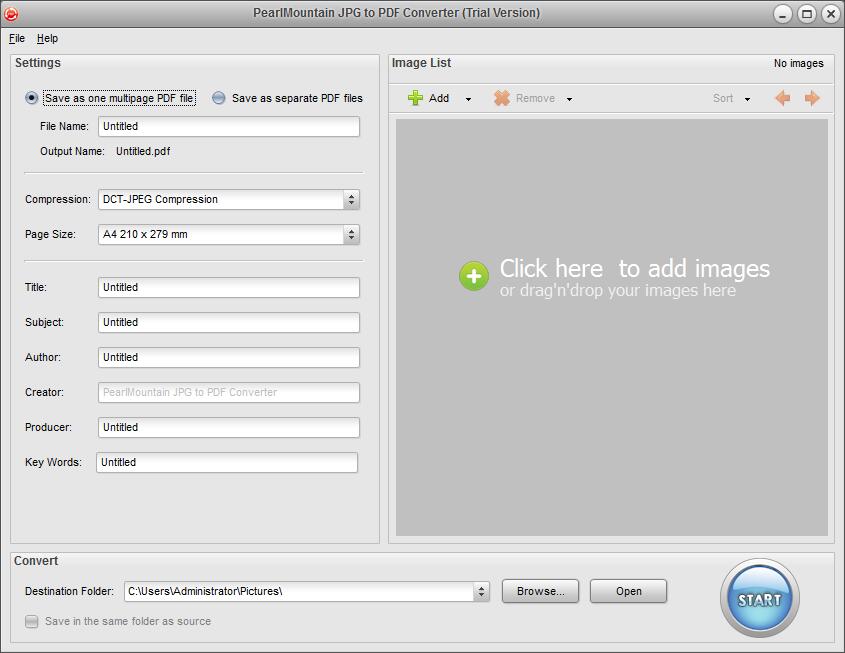Open the Page Size dropdown
845x653 pixels.
coord(229,234)
